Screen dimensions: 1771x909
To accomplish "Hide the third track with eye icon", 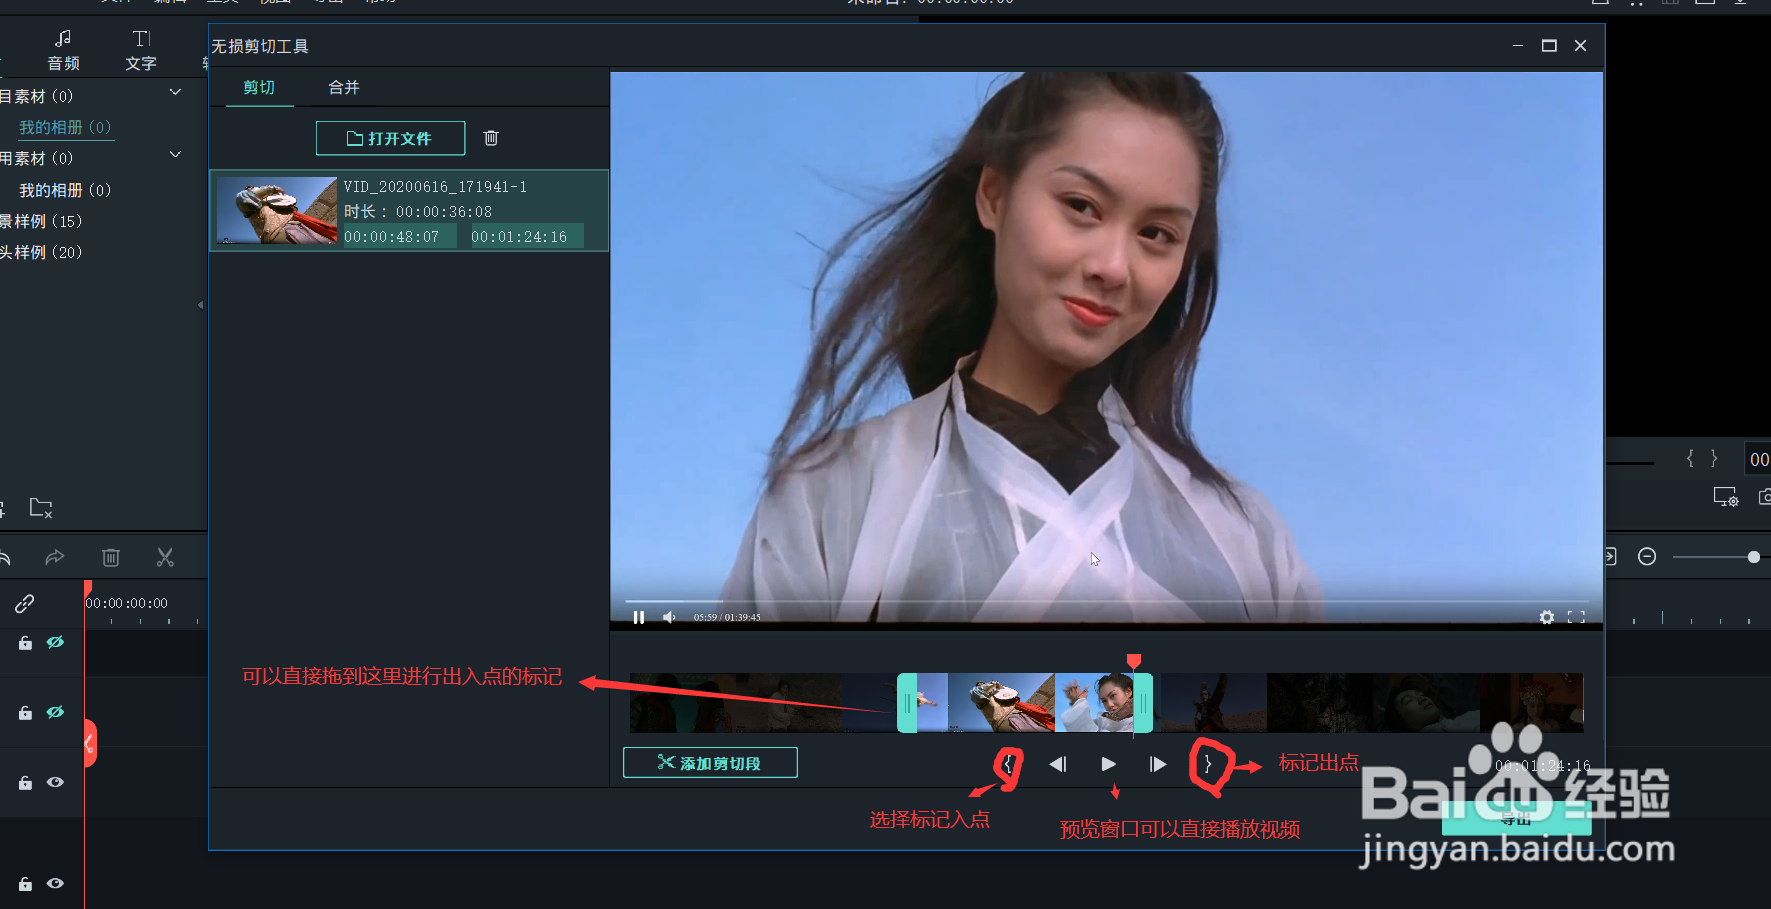I will point(56,782).
